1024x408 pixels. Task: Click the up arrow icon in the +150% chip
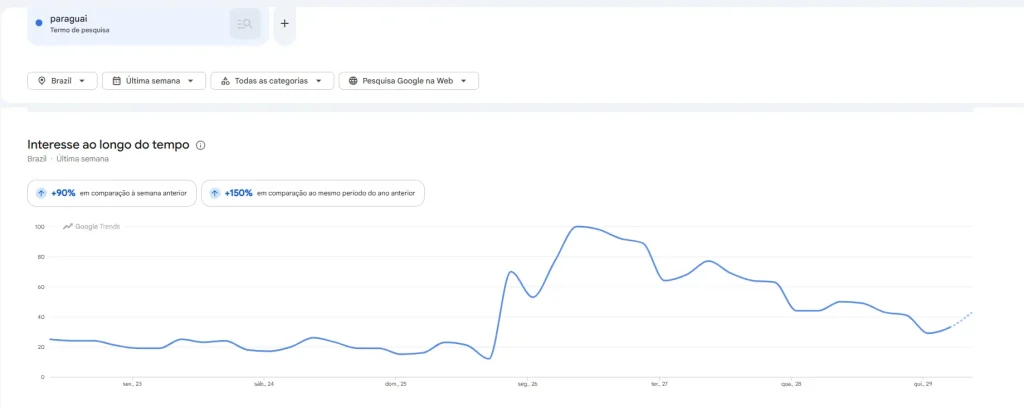[215, 193]
